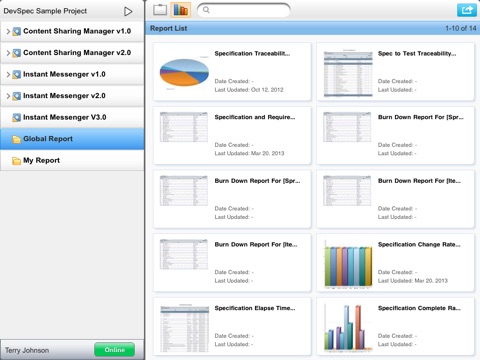Open Spec to Test Traceability table thumbnail
This screenshot has width=480, height=360.
coord(348,74)
